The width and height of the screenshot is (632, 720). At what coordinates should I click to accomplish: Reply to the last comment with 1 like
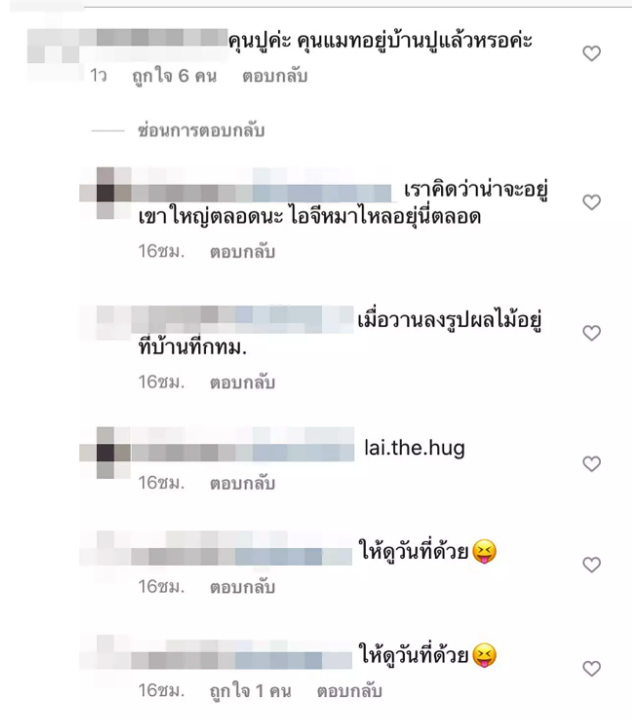pyautogui.click(x=349, y=691)
